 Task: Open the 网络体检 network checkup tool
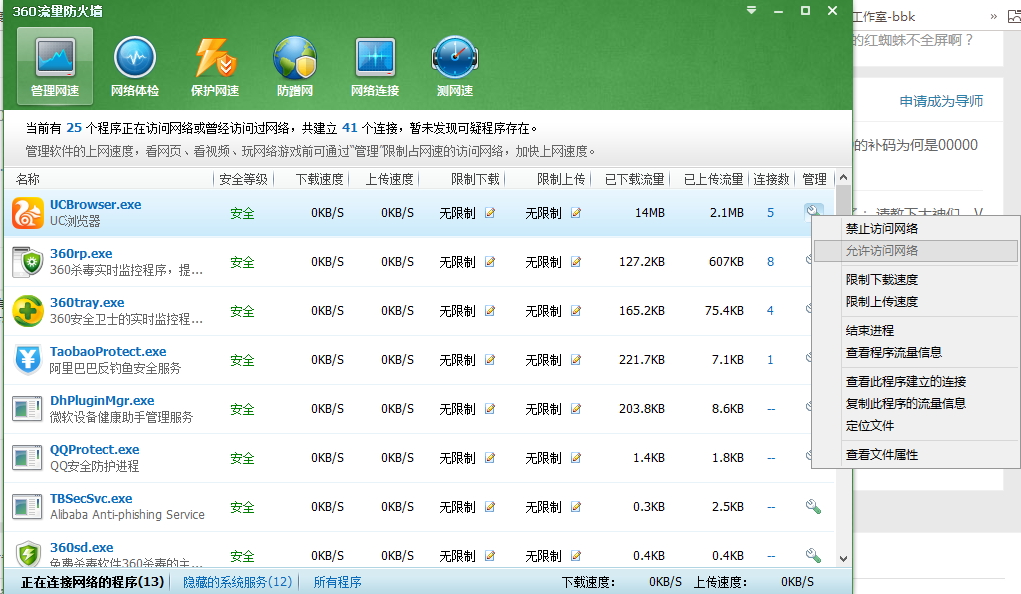click(x=135, y=66)
